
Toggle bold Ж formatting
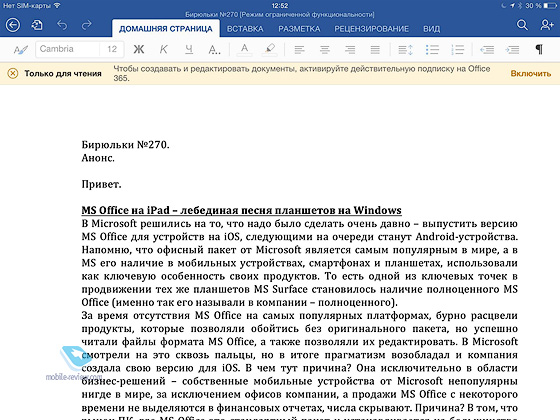pyautogui.click(x=139, y=49)
